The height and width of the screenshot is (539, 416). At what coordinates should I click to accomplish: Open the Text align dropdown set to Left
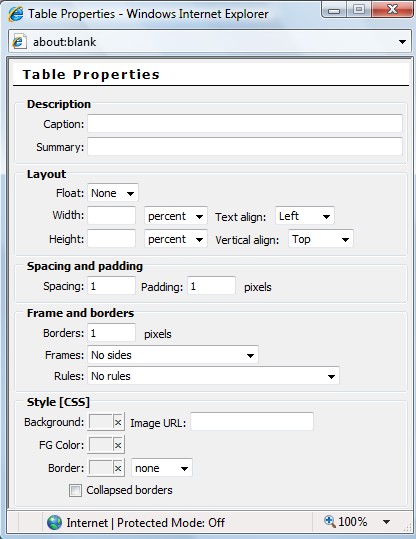(305, 216)
